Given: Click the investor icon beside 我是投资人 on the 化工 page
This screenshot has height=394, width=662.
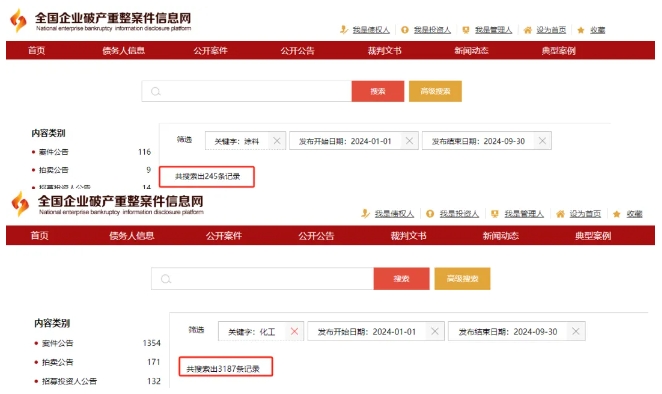Looking at the screenshot, I should coord(430,214).
